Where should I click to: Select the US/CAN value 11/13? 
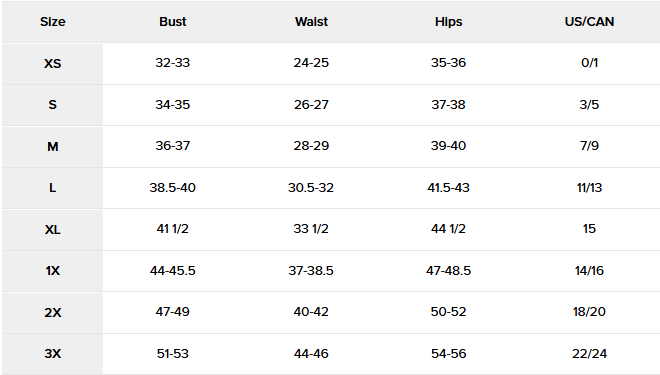click(x=589, y=188)
